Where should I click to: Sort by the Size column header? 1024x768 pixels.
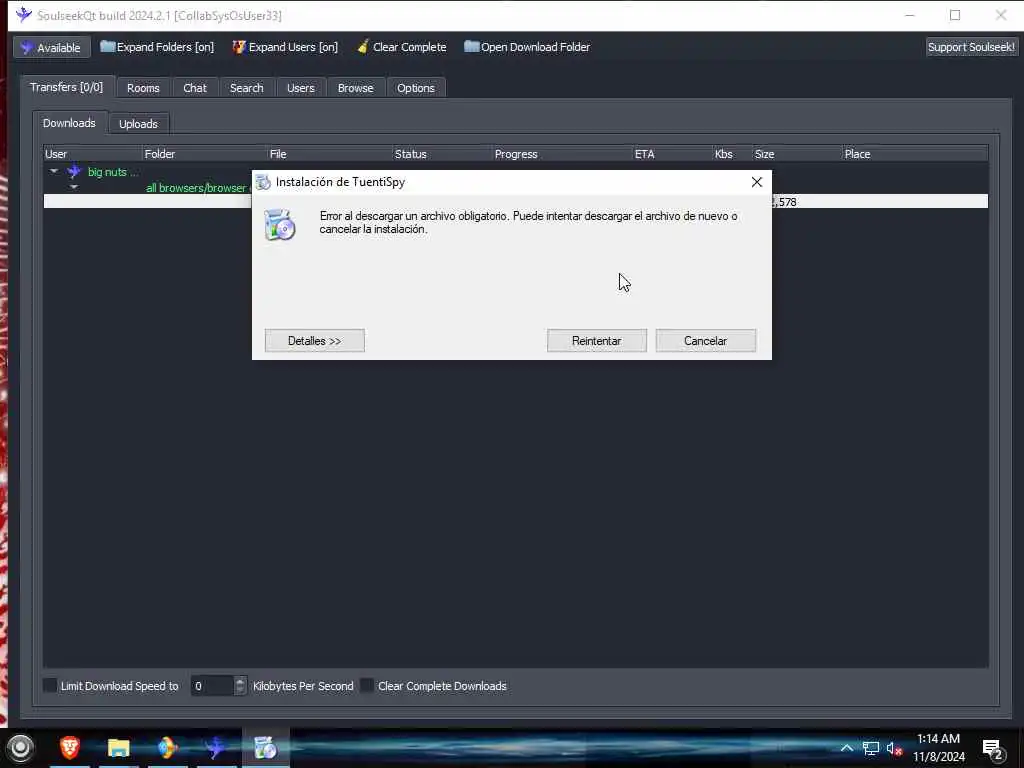click(x=797, y=154)
